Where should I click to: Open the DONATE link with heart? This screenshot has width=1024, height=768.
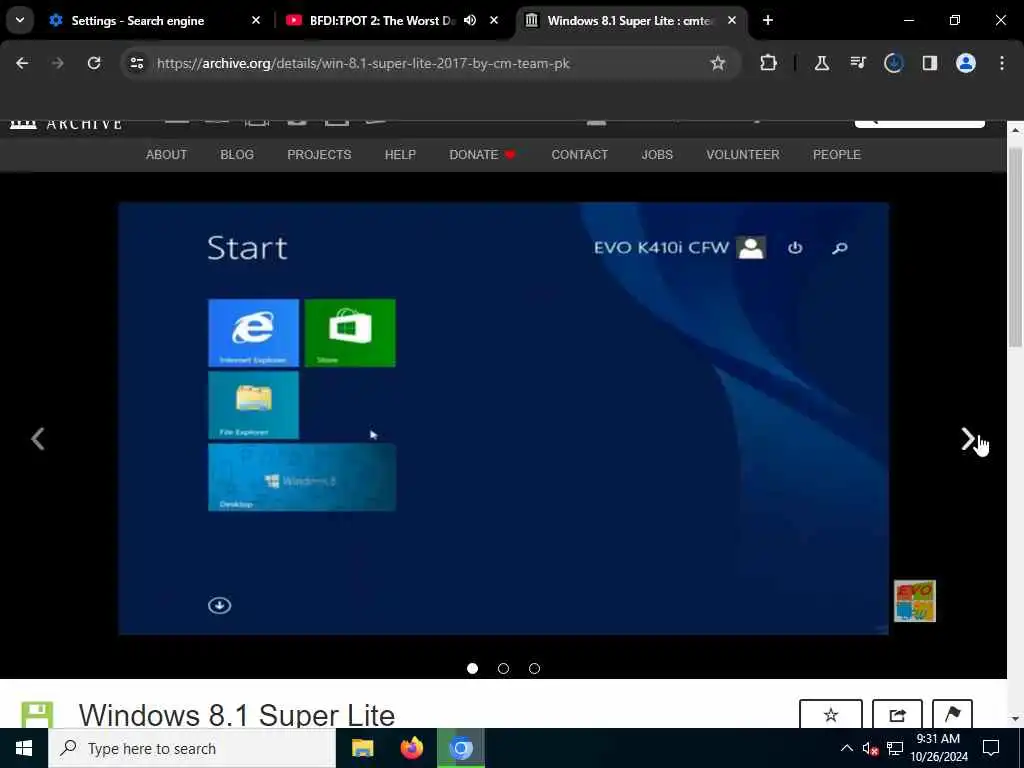(x=483, y=155)
